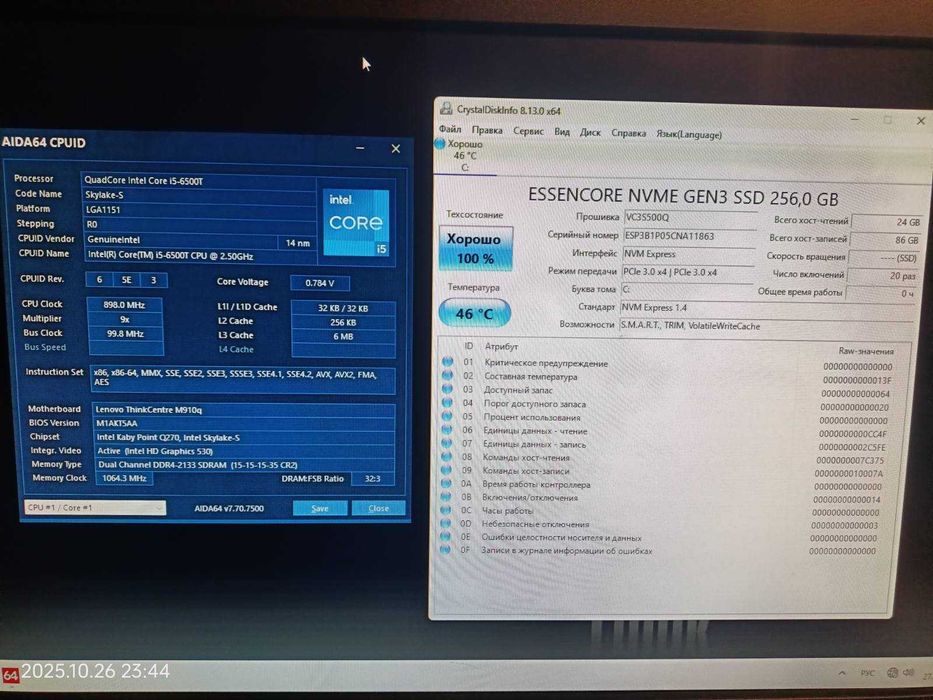
Task: Click status icon for 05 Процент использования
Action: (x=447, y=416)
